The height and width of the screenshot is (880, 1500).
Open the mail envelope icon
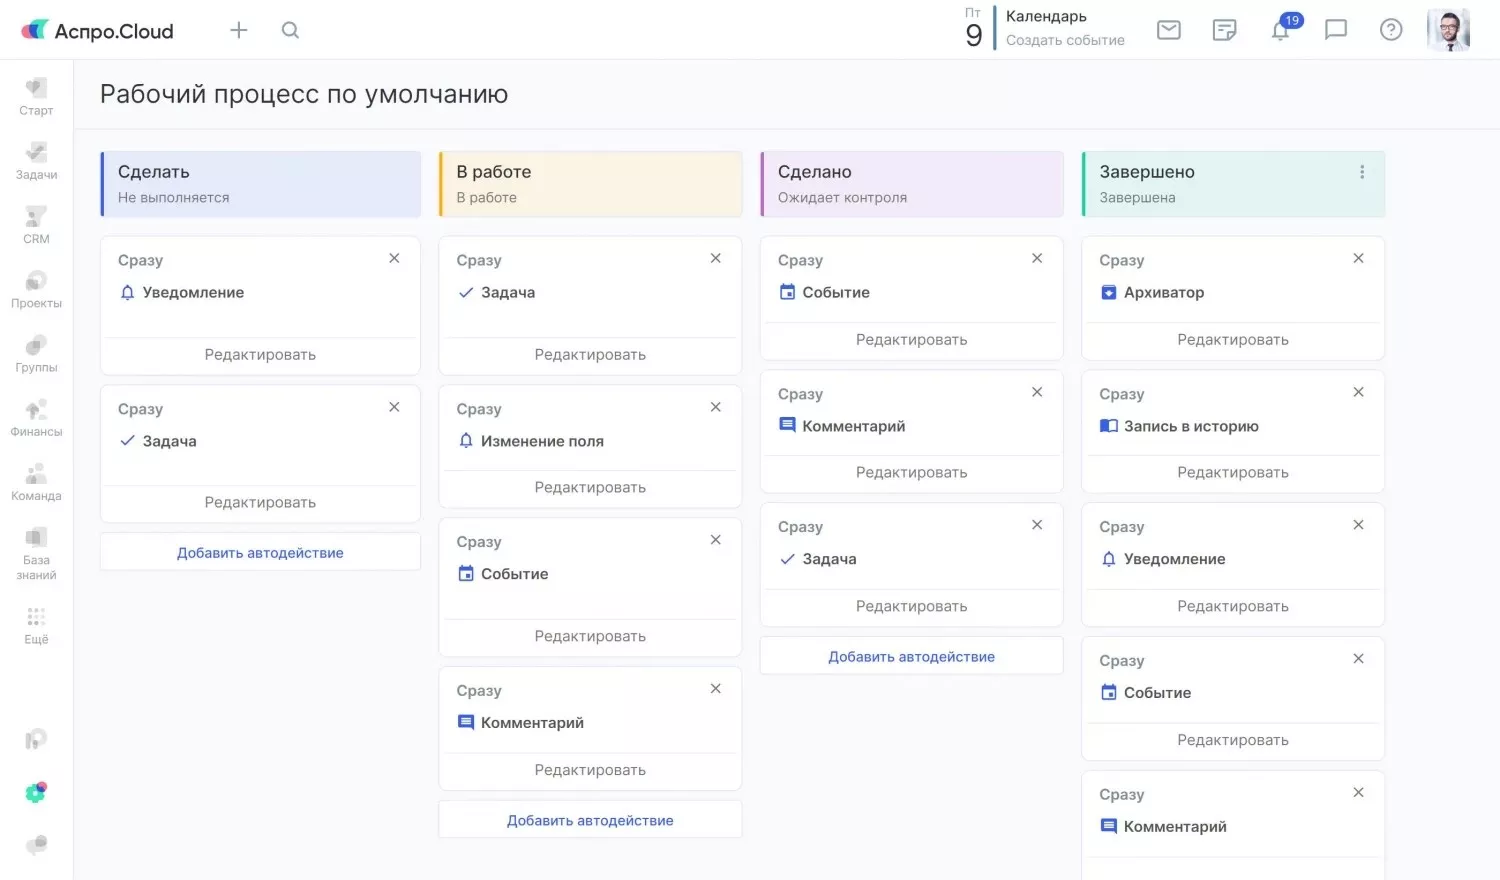coord(1168,30)
